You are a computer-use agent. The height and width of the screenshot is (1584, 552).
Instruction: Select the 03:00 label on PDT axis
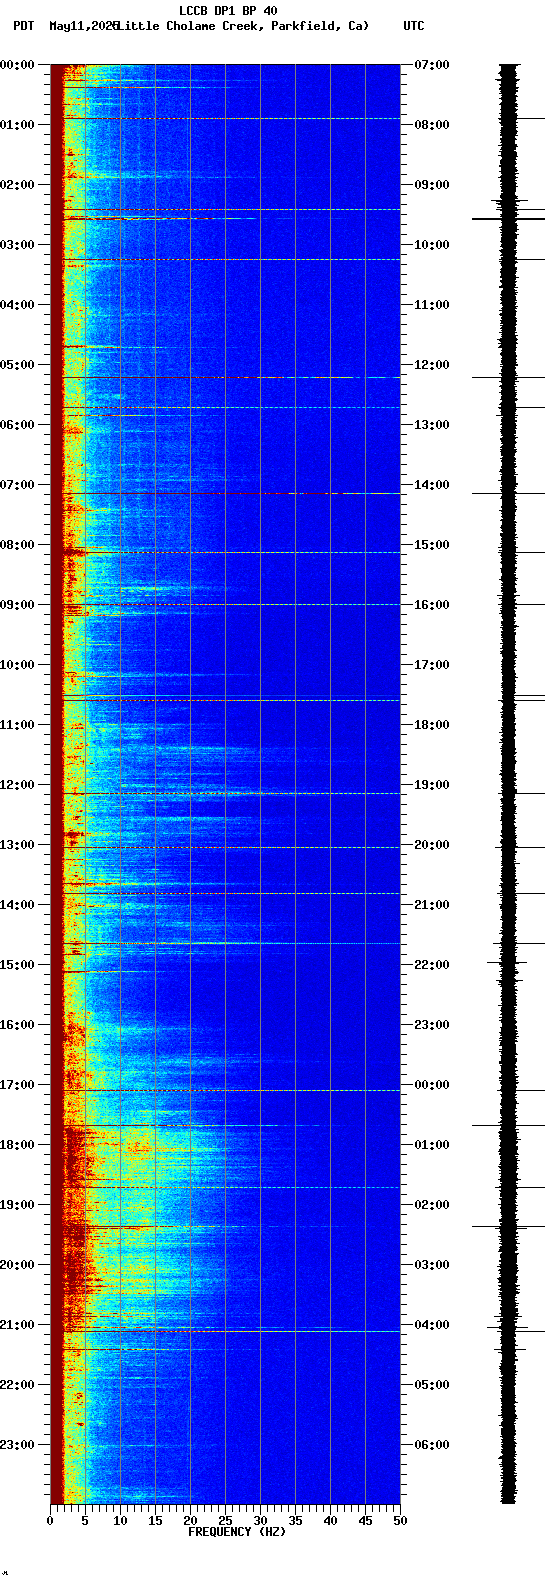[18, 245]
